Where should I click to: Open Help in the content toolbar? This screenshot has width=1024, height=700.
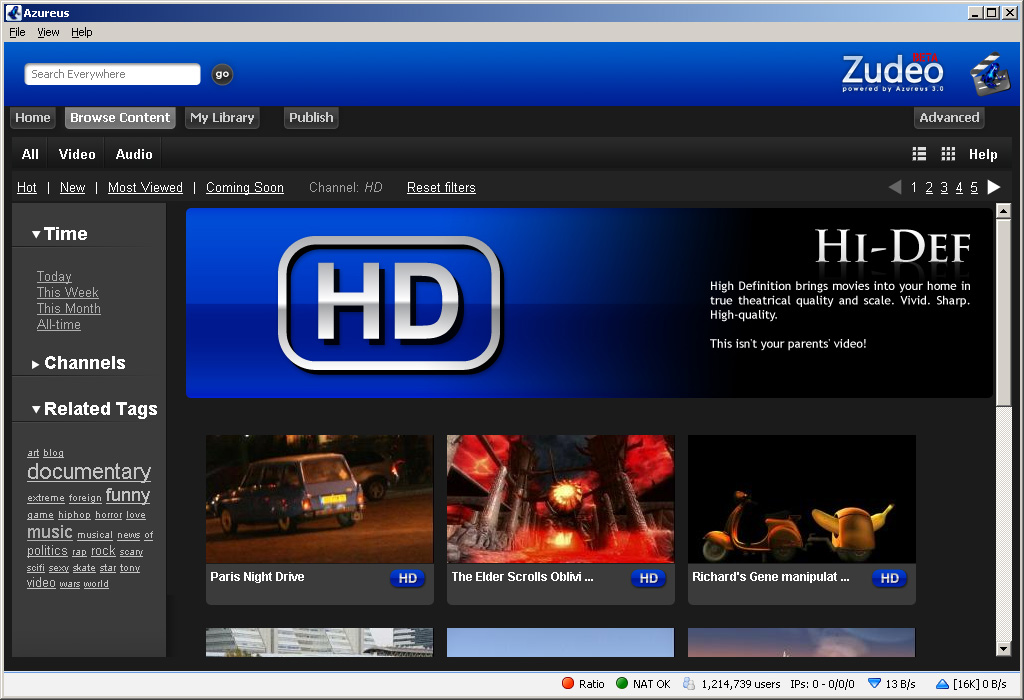click(x=983, y=154)
